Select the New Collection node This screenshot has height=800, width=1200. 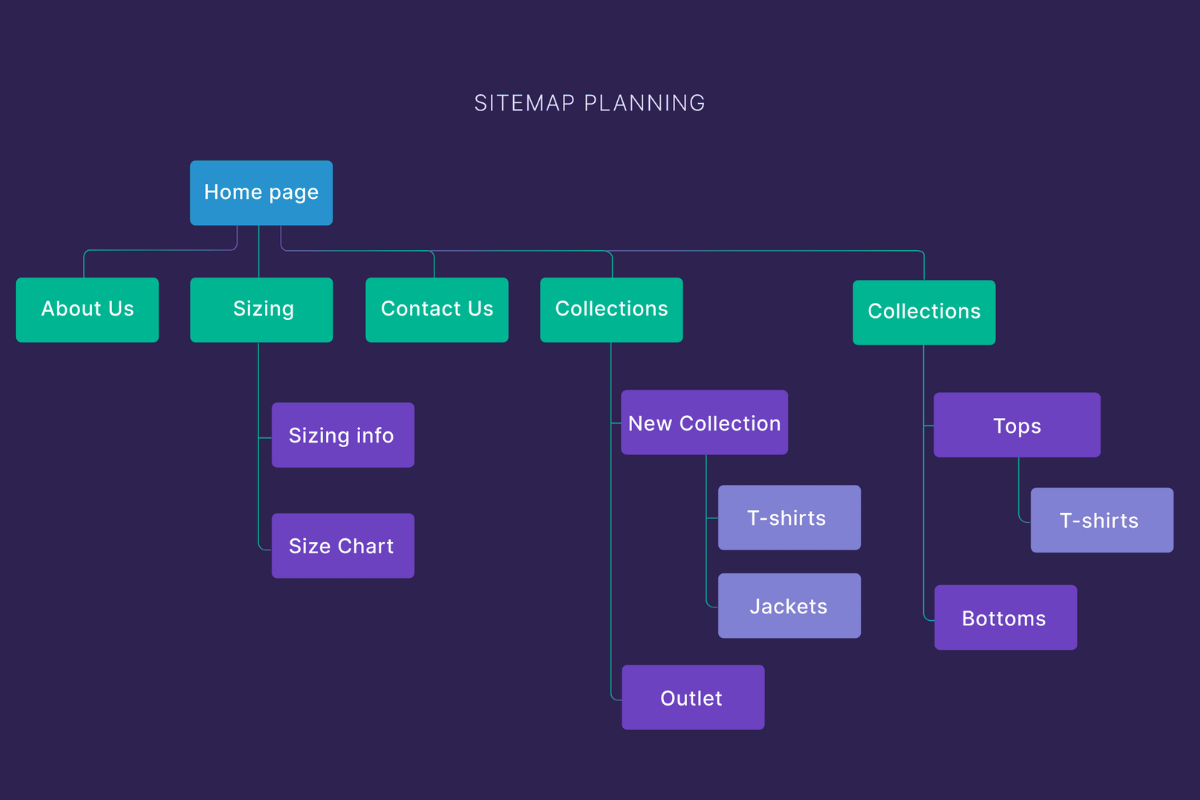click(x=704, y=423)
